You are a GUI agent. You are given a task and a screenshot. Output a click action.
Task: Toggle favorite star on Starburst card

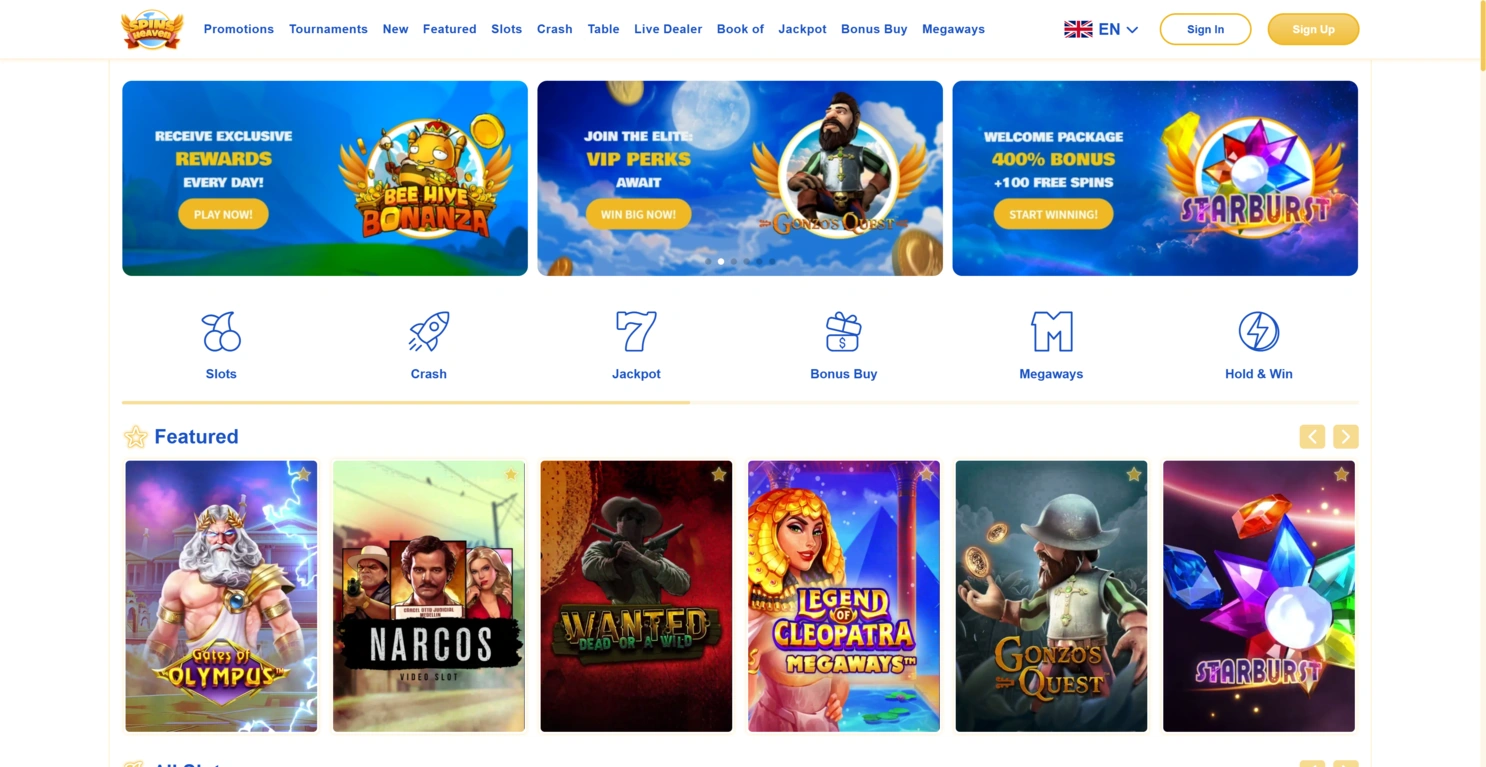tap(1341, 475)
